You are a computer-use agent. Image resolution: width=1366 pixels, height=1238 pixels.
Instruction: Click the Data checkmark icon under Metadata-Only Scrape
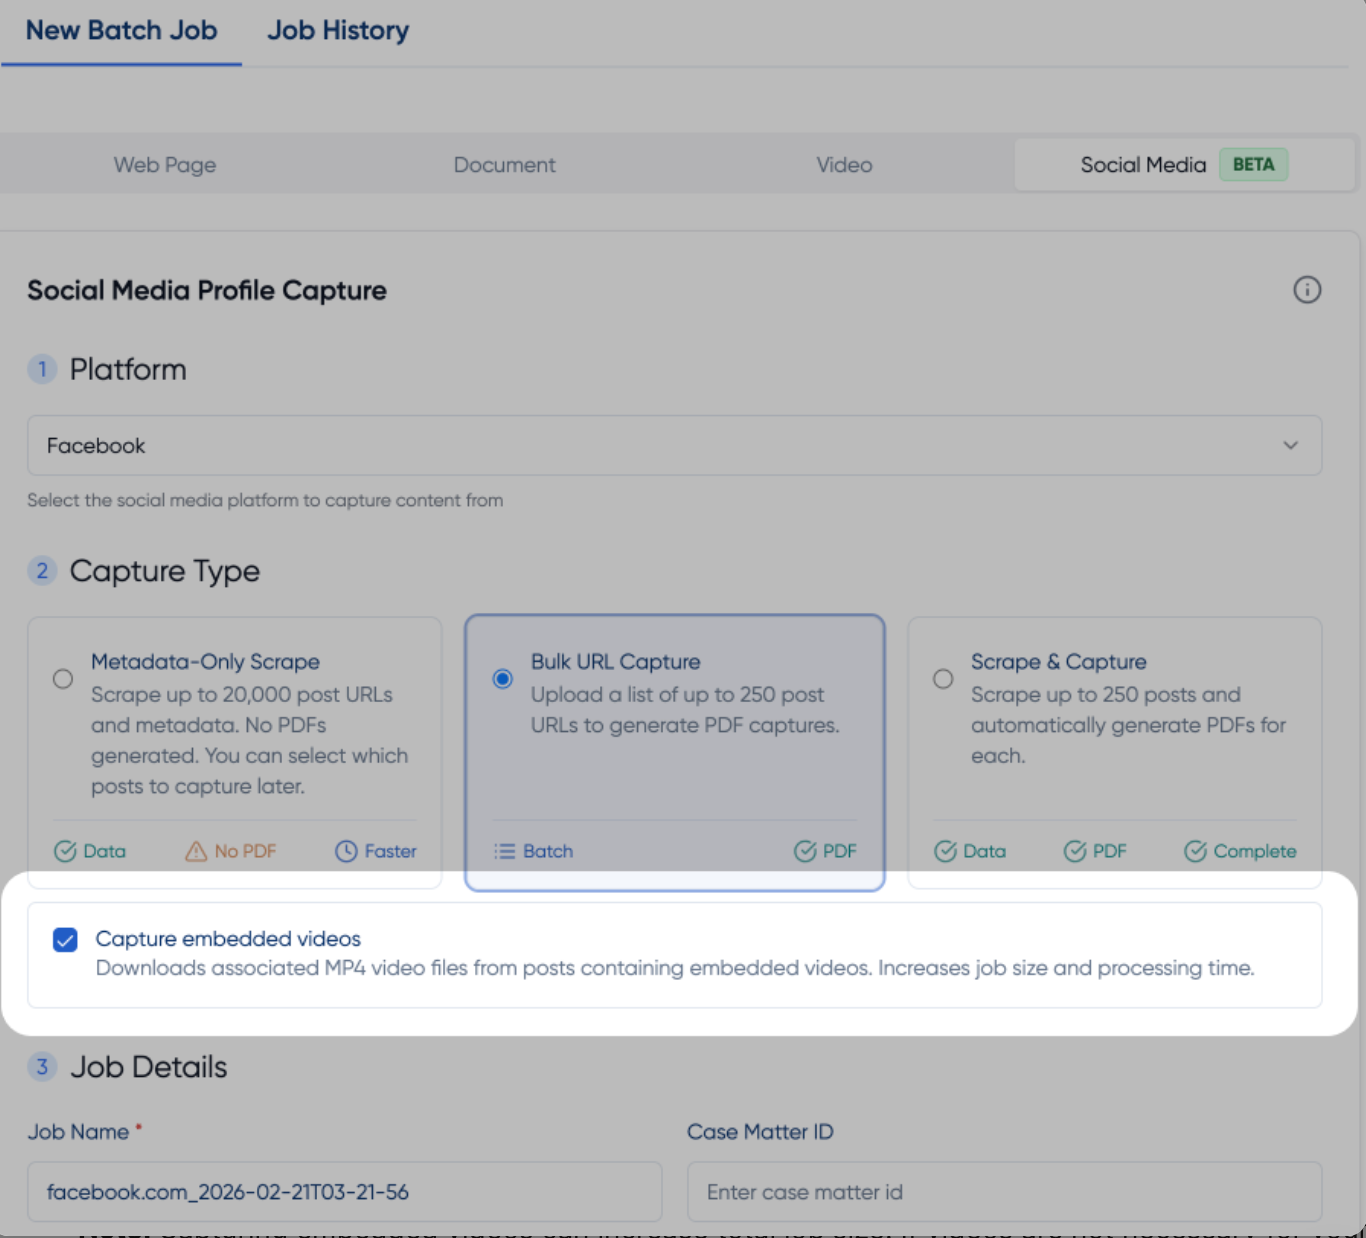[x=65, y=851]
